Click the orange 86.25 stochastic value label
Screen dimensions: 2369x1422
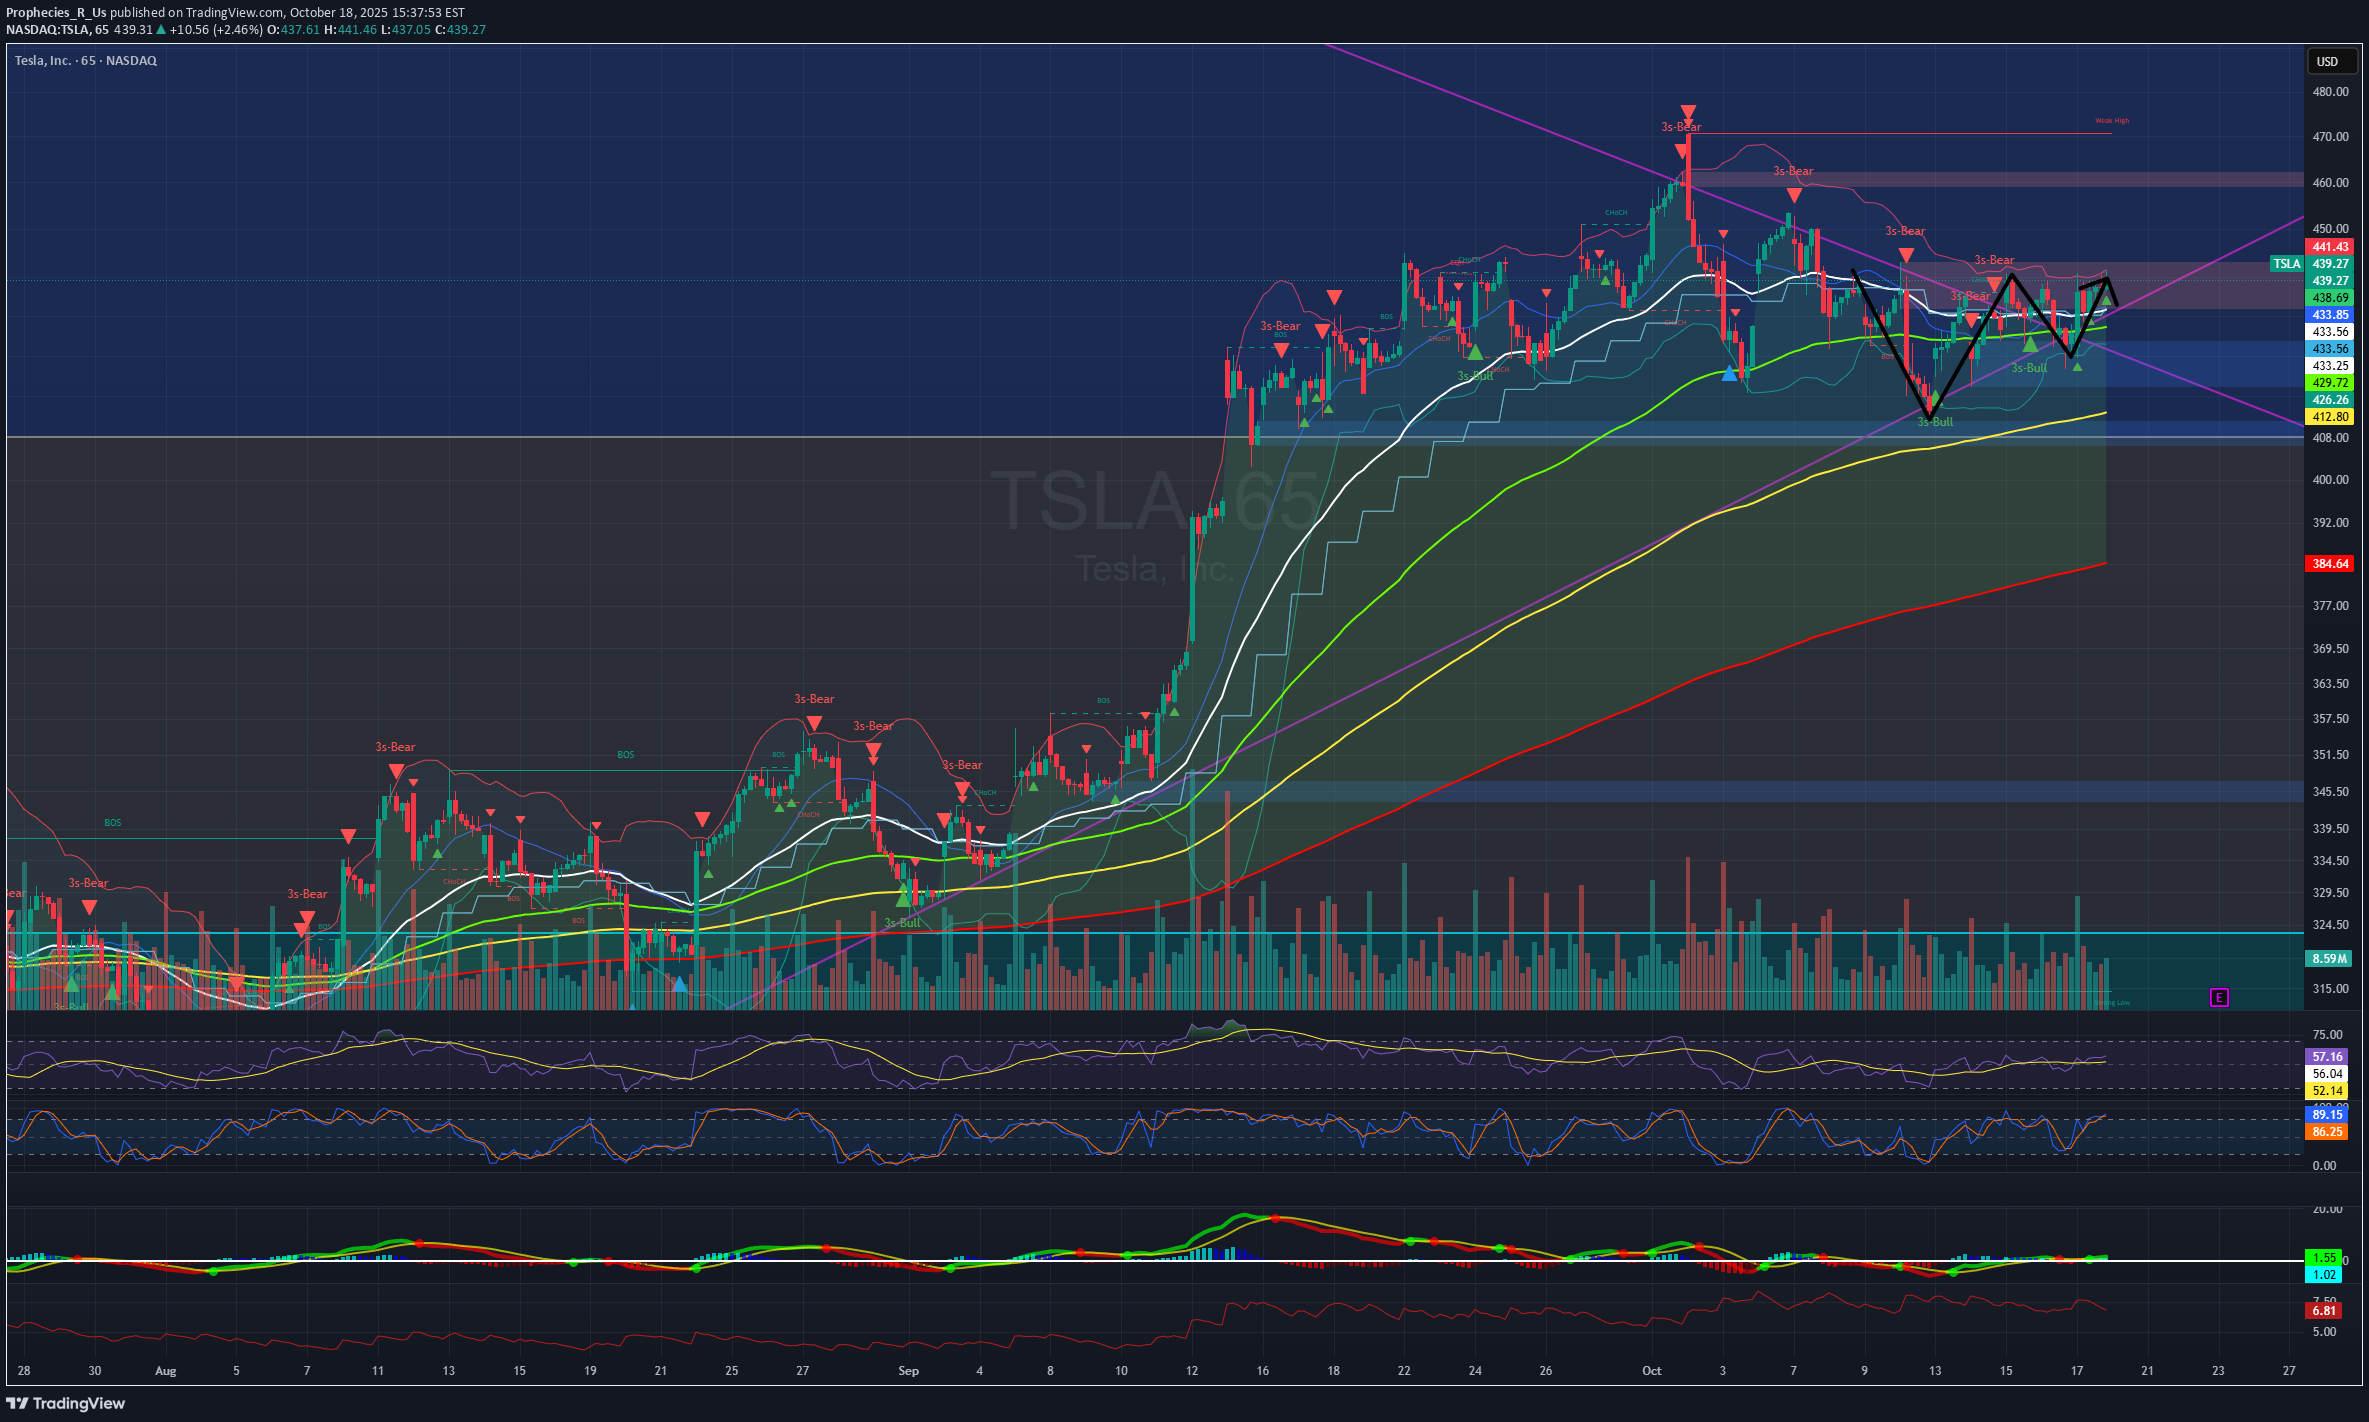point(2327,1132)
